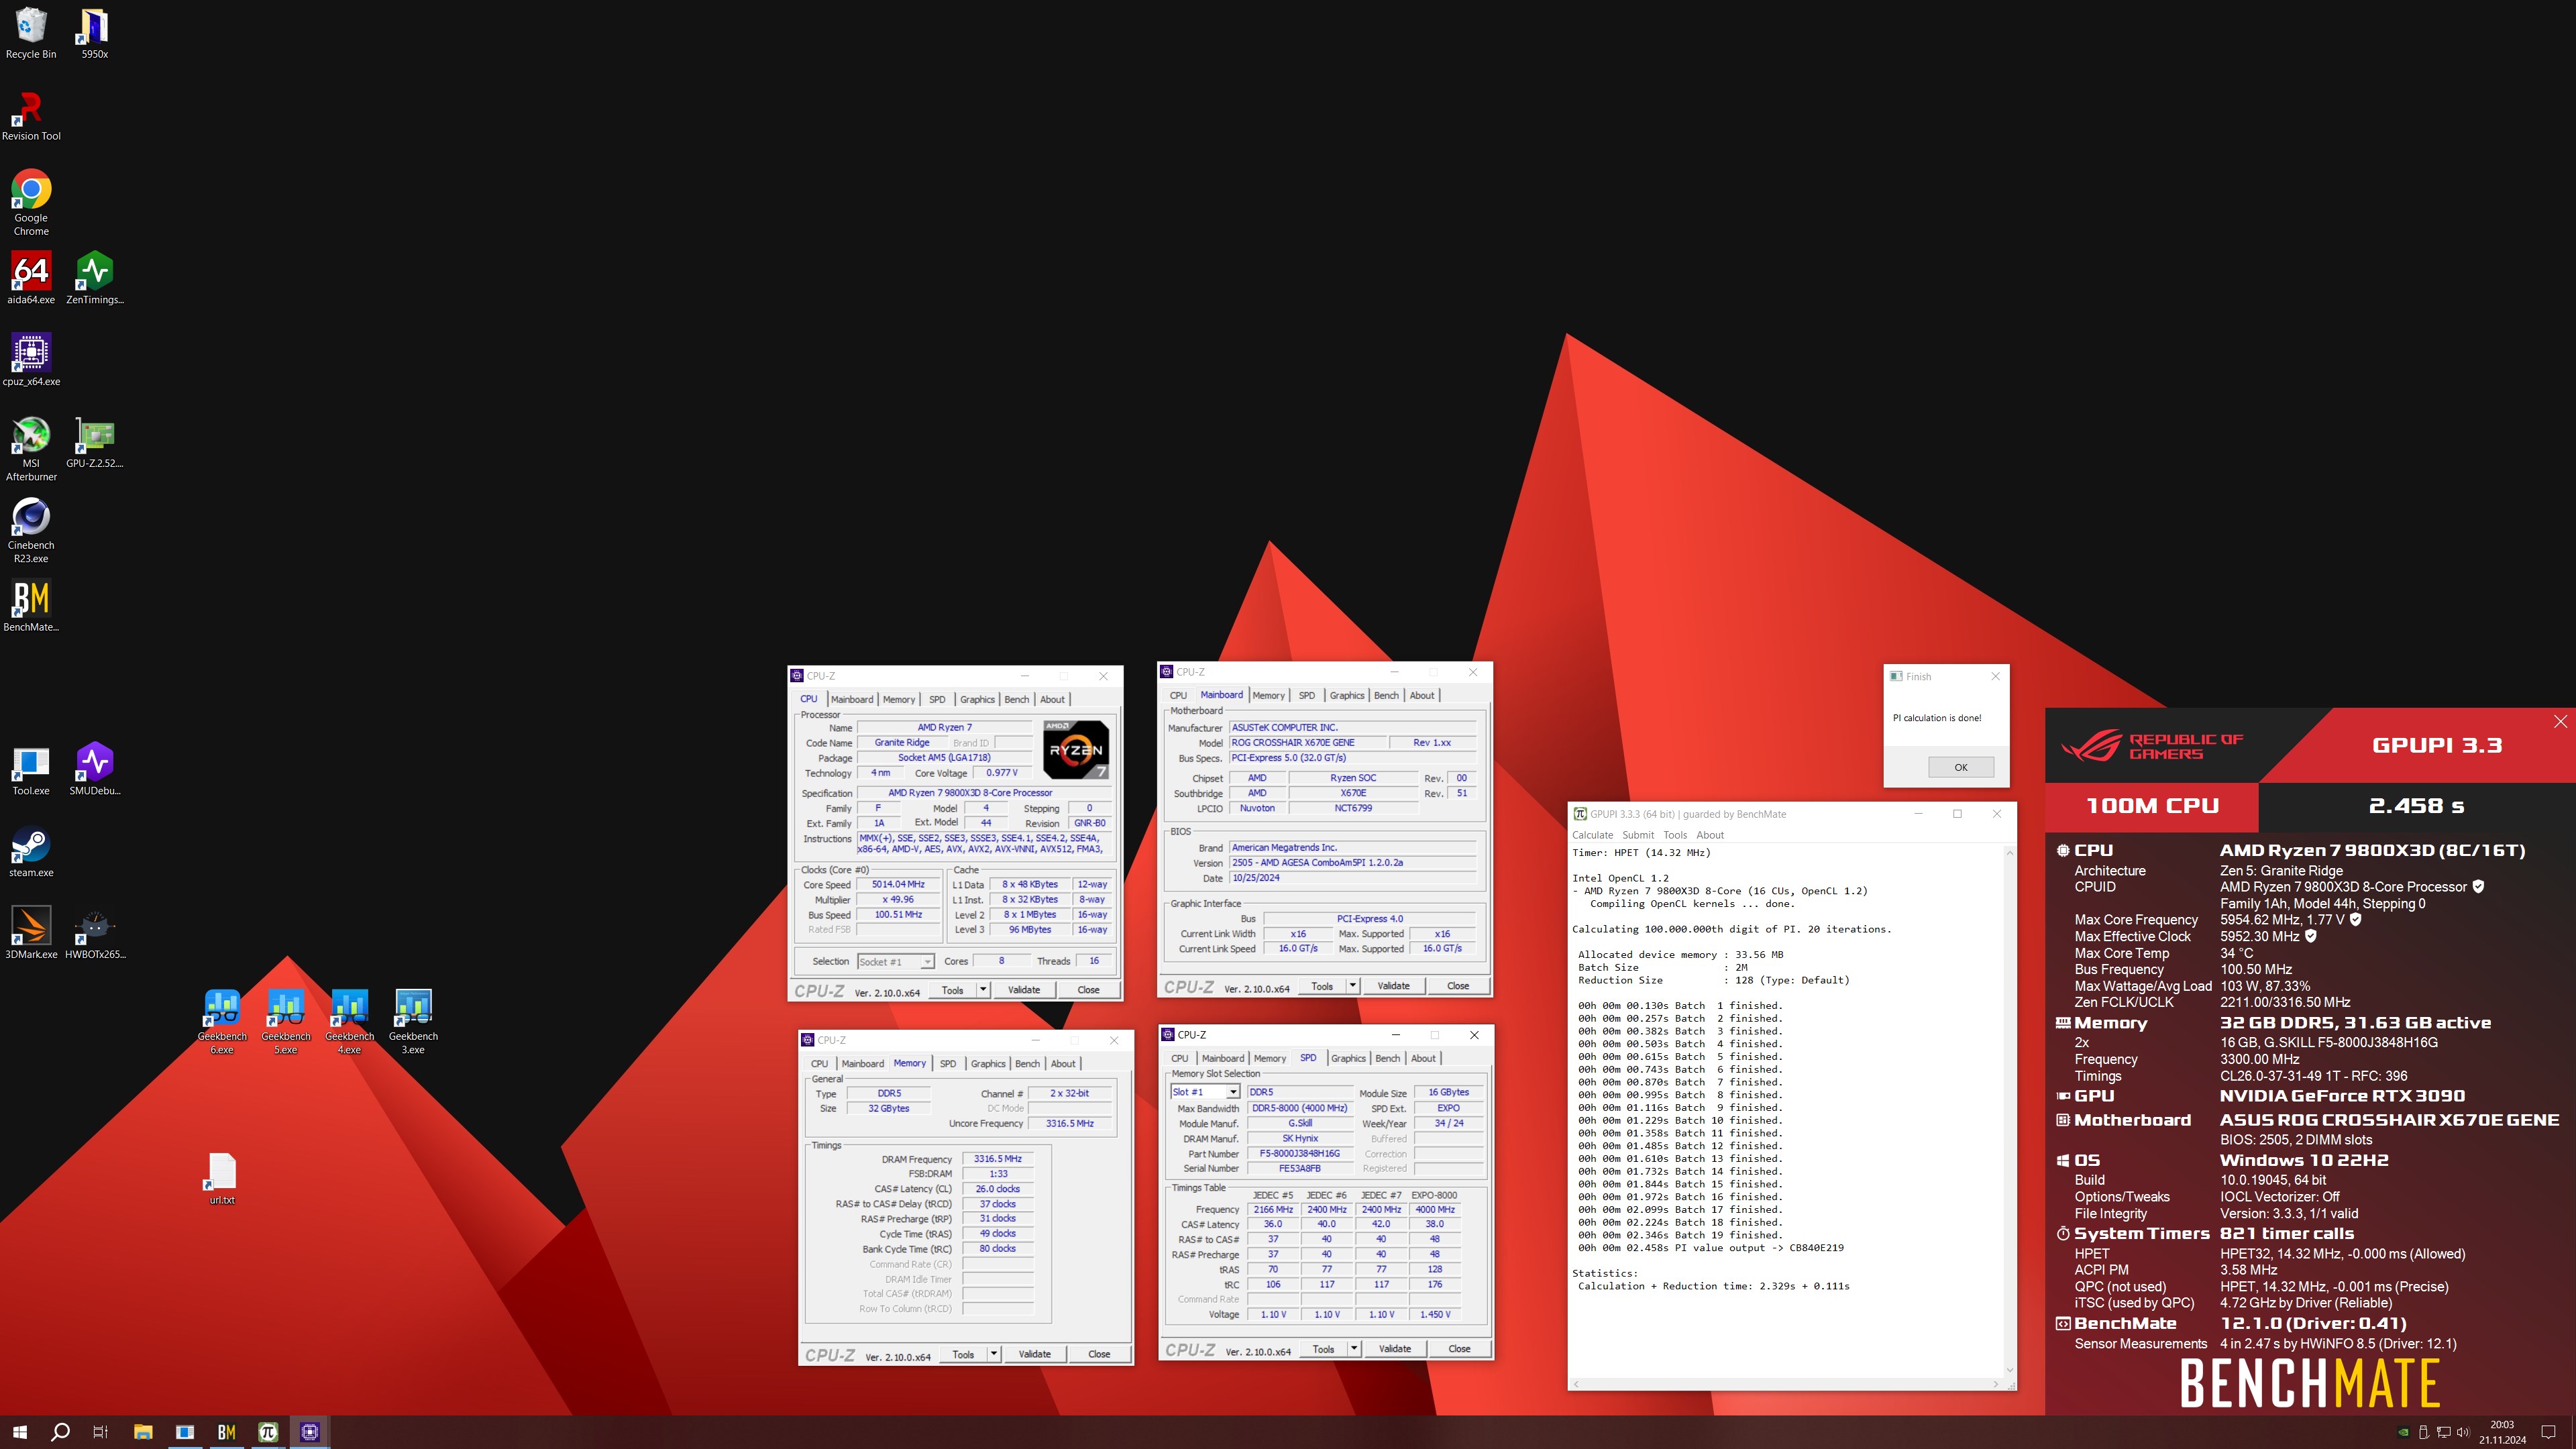Open Task View on the taskbar
Screen dimensions: 2576x1449
(100, 1432)
